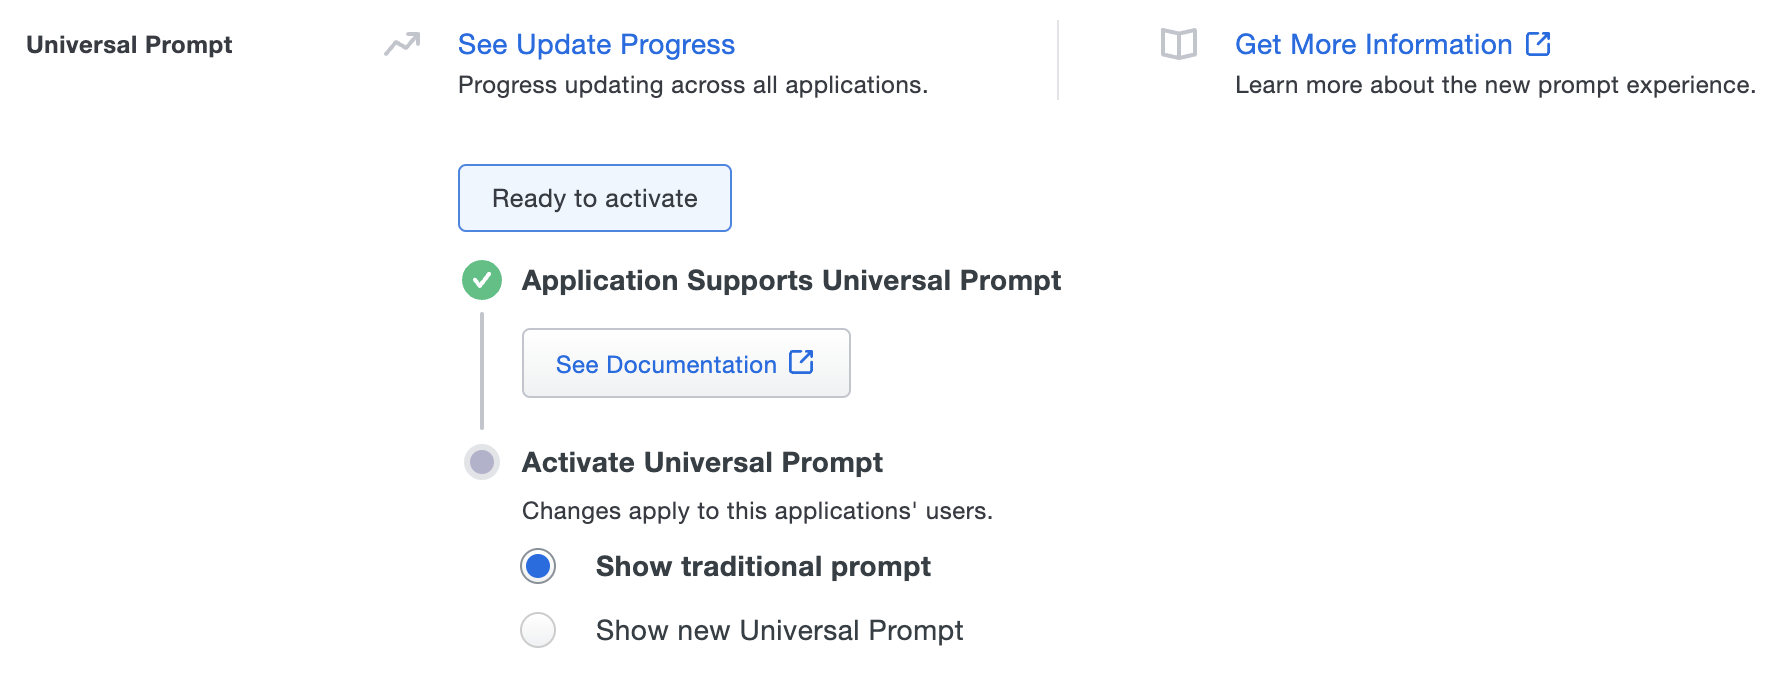The image size is (1784, 676).
Task: Click the external link icon in Get More Information
Action: 1537,43
